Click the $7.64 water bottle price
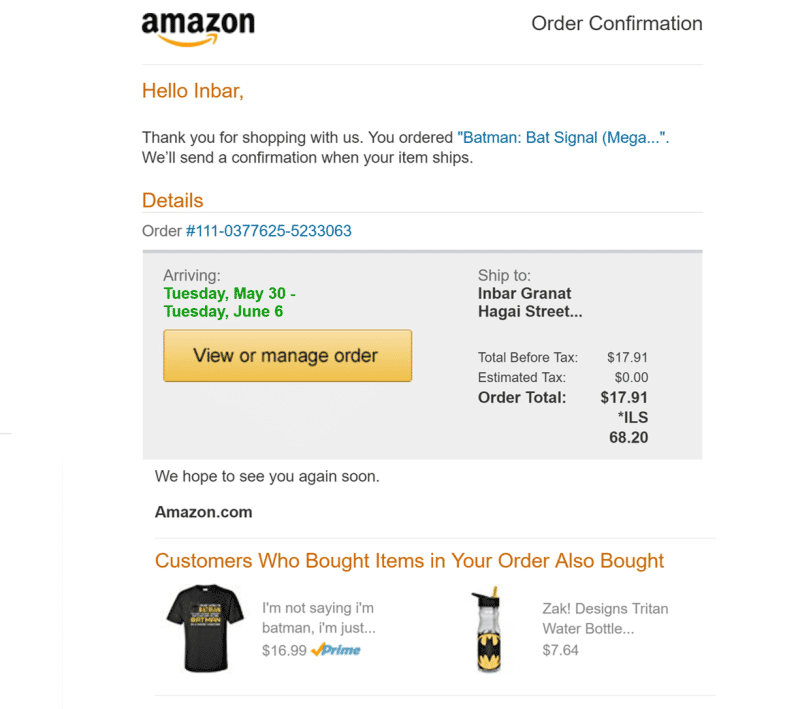The height and width of the screenshot is (709, 800). click(560, 650)
